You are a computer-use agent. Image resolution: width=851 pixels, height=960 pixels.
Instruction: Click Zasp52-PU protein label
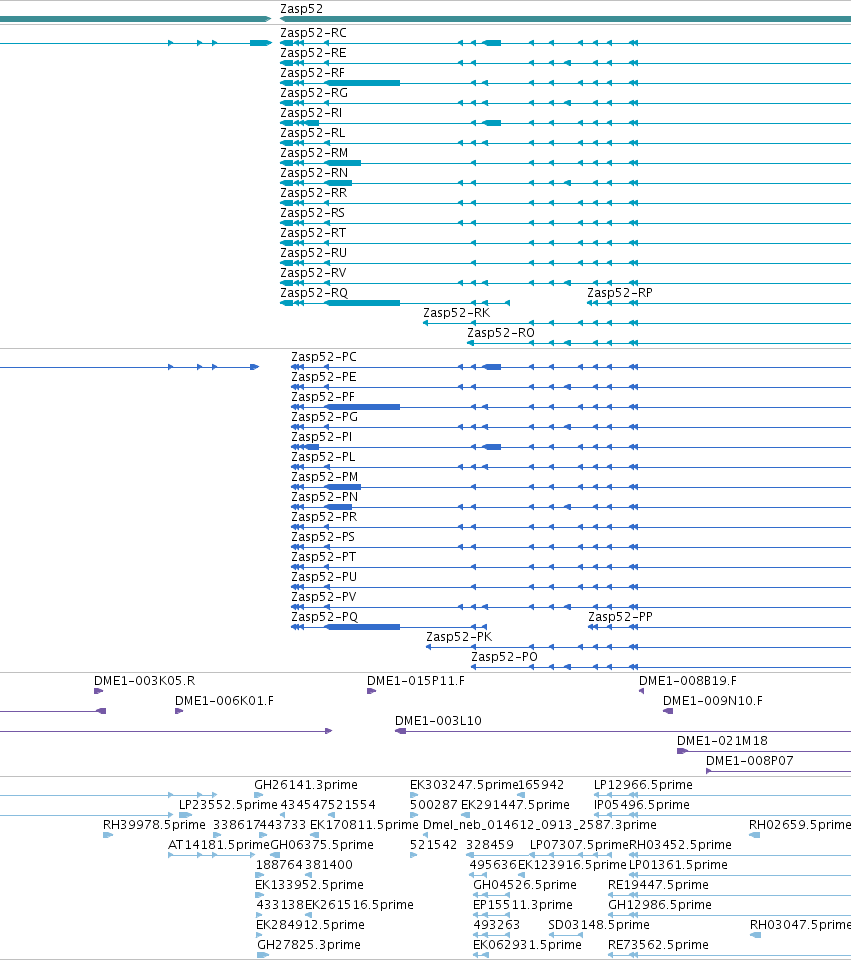coord(324,577)
